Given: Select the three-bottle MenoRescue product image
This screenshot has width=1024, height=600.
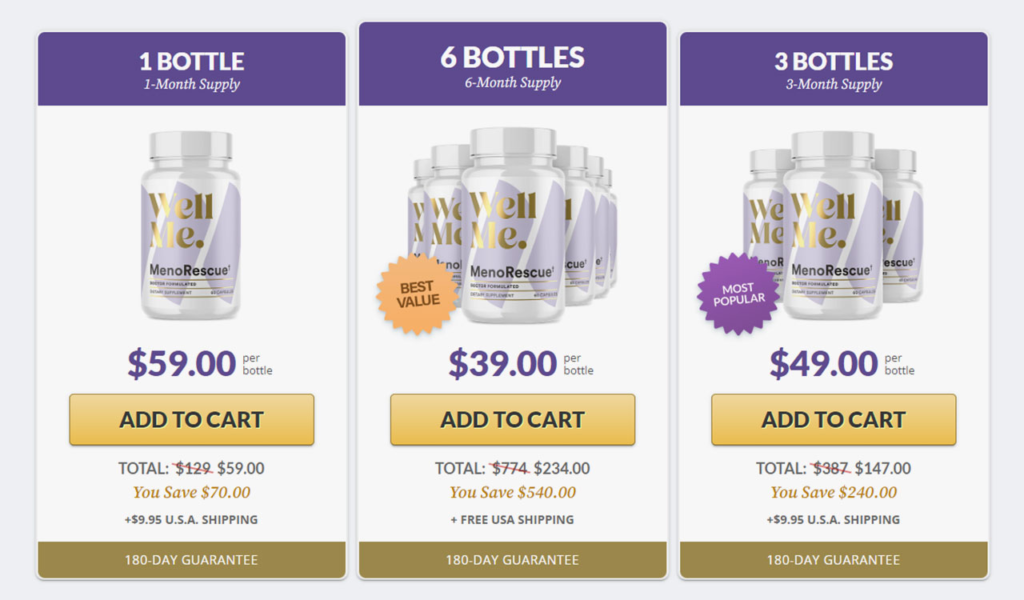Looking at the screenshot, I should coord(833,225).
